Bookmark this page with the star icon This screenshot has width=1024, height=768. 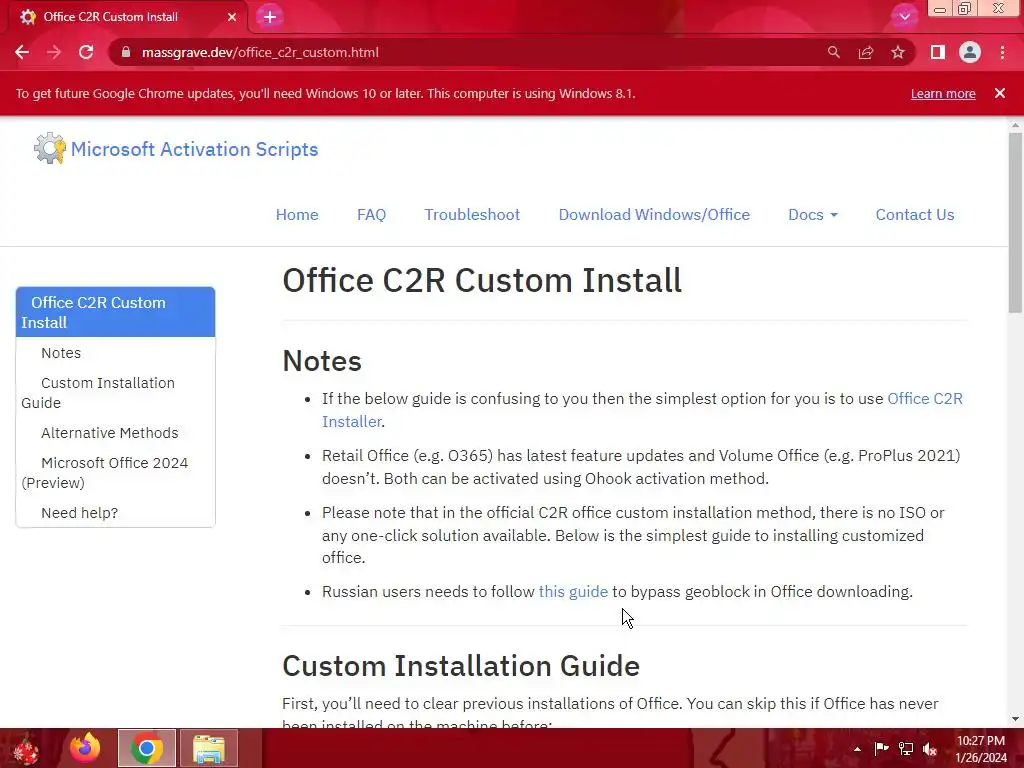pos(898,52)
